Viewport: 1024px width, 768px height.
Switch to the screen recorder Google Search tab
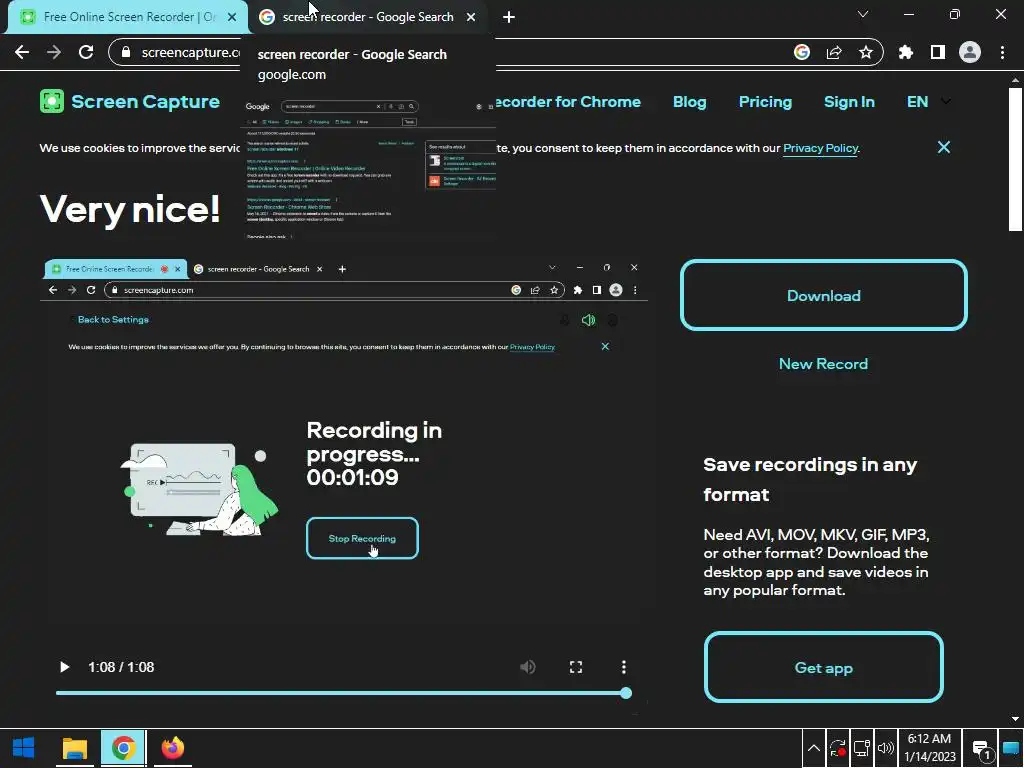click(x=368, y=17)
